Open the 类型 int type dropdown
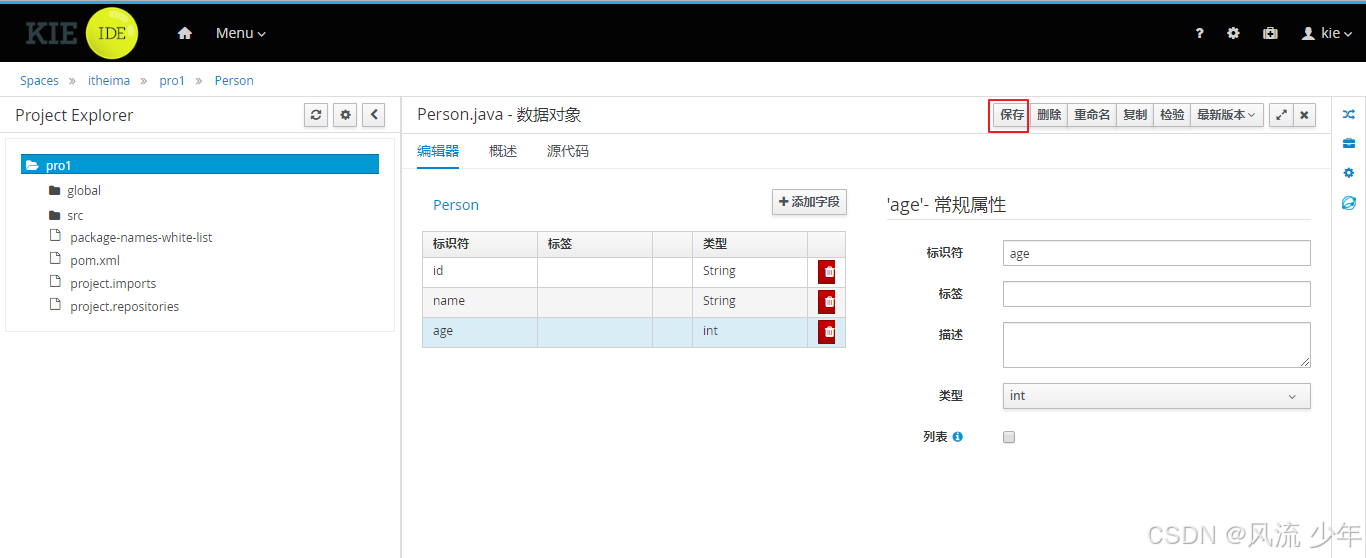1366x558 pixels. click(x=1156, y=396)
